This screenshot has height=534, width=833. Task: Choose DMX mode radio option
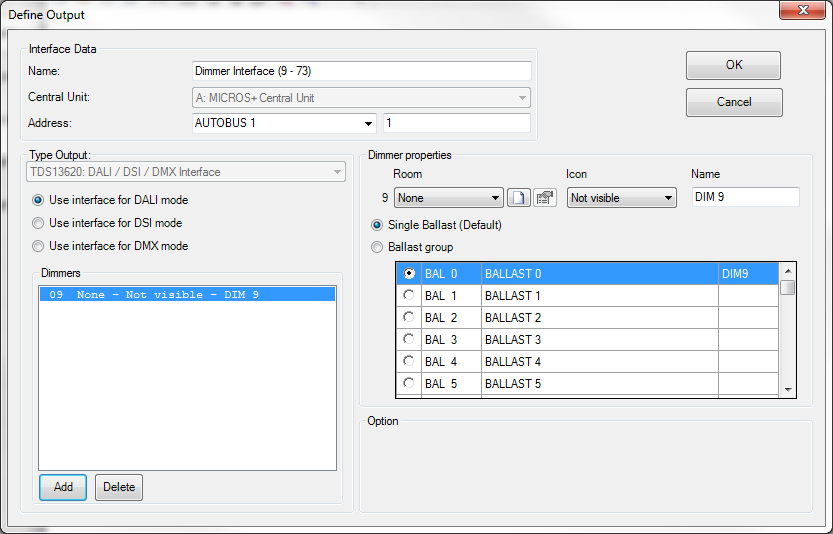39,246
